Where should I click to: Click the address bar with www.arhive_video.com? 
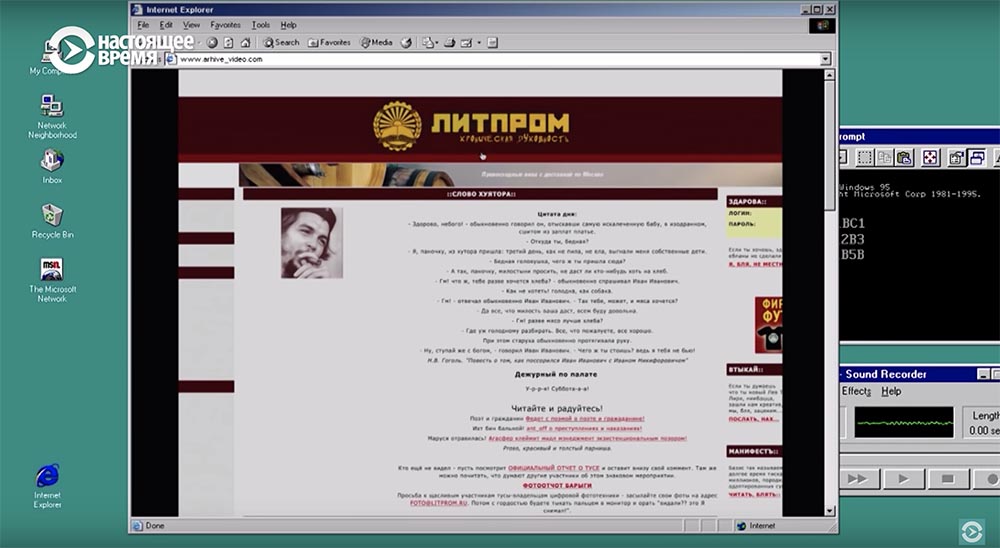pos(492,59)
